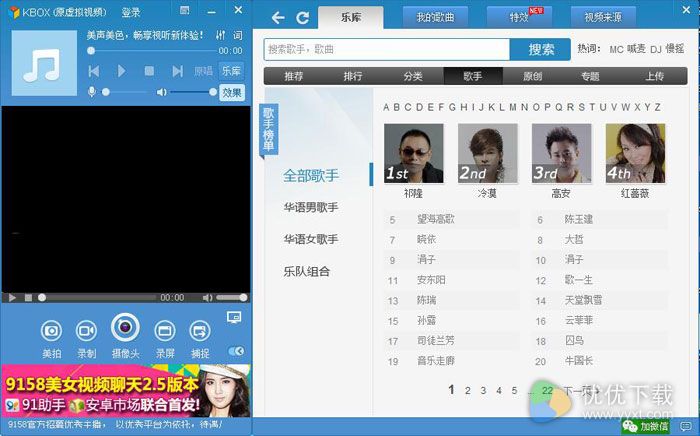Viewport: 700px width, 436px height.
Task: Select the 排行 ranking menu item
Action: point(353,76)
